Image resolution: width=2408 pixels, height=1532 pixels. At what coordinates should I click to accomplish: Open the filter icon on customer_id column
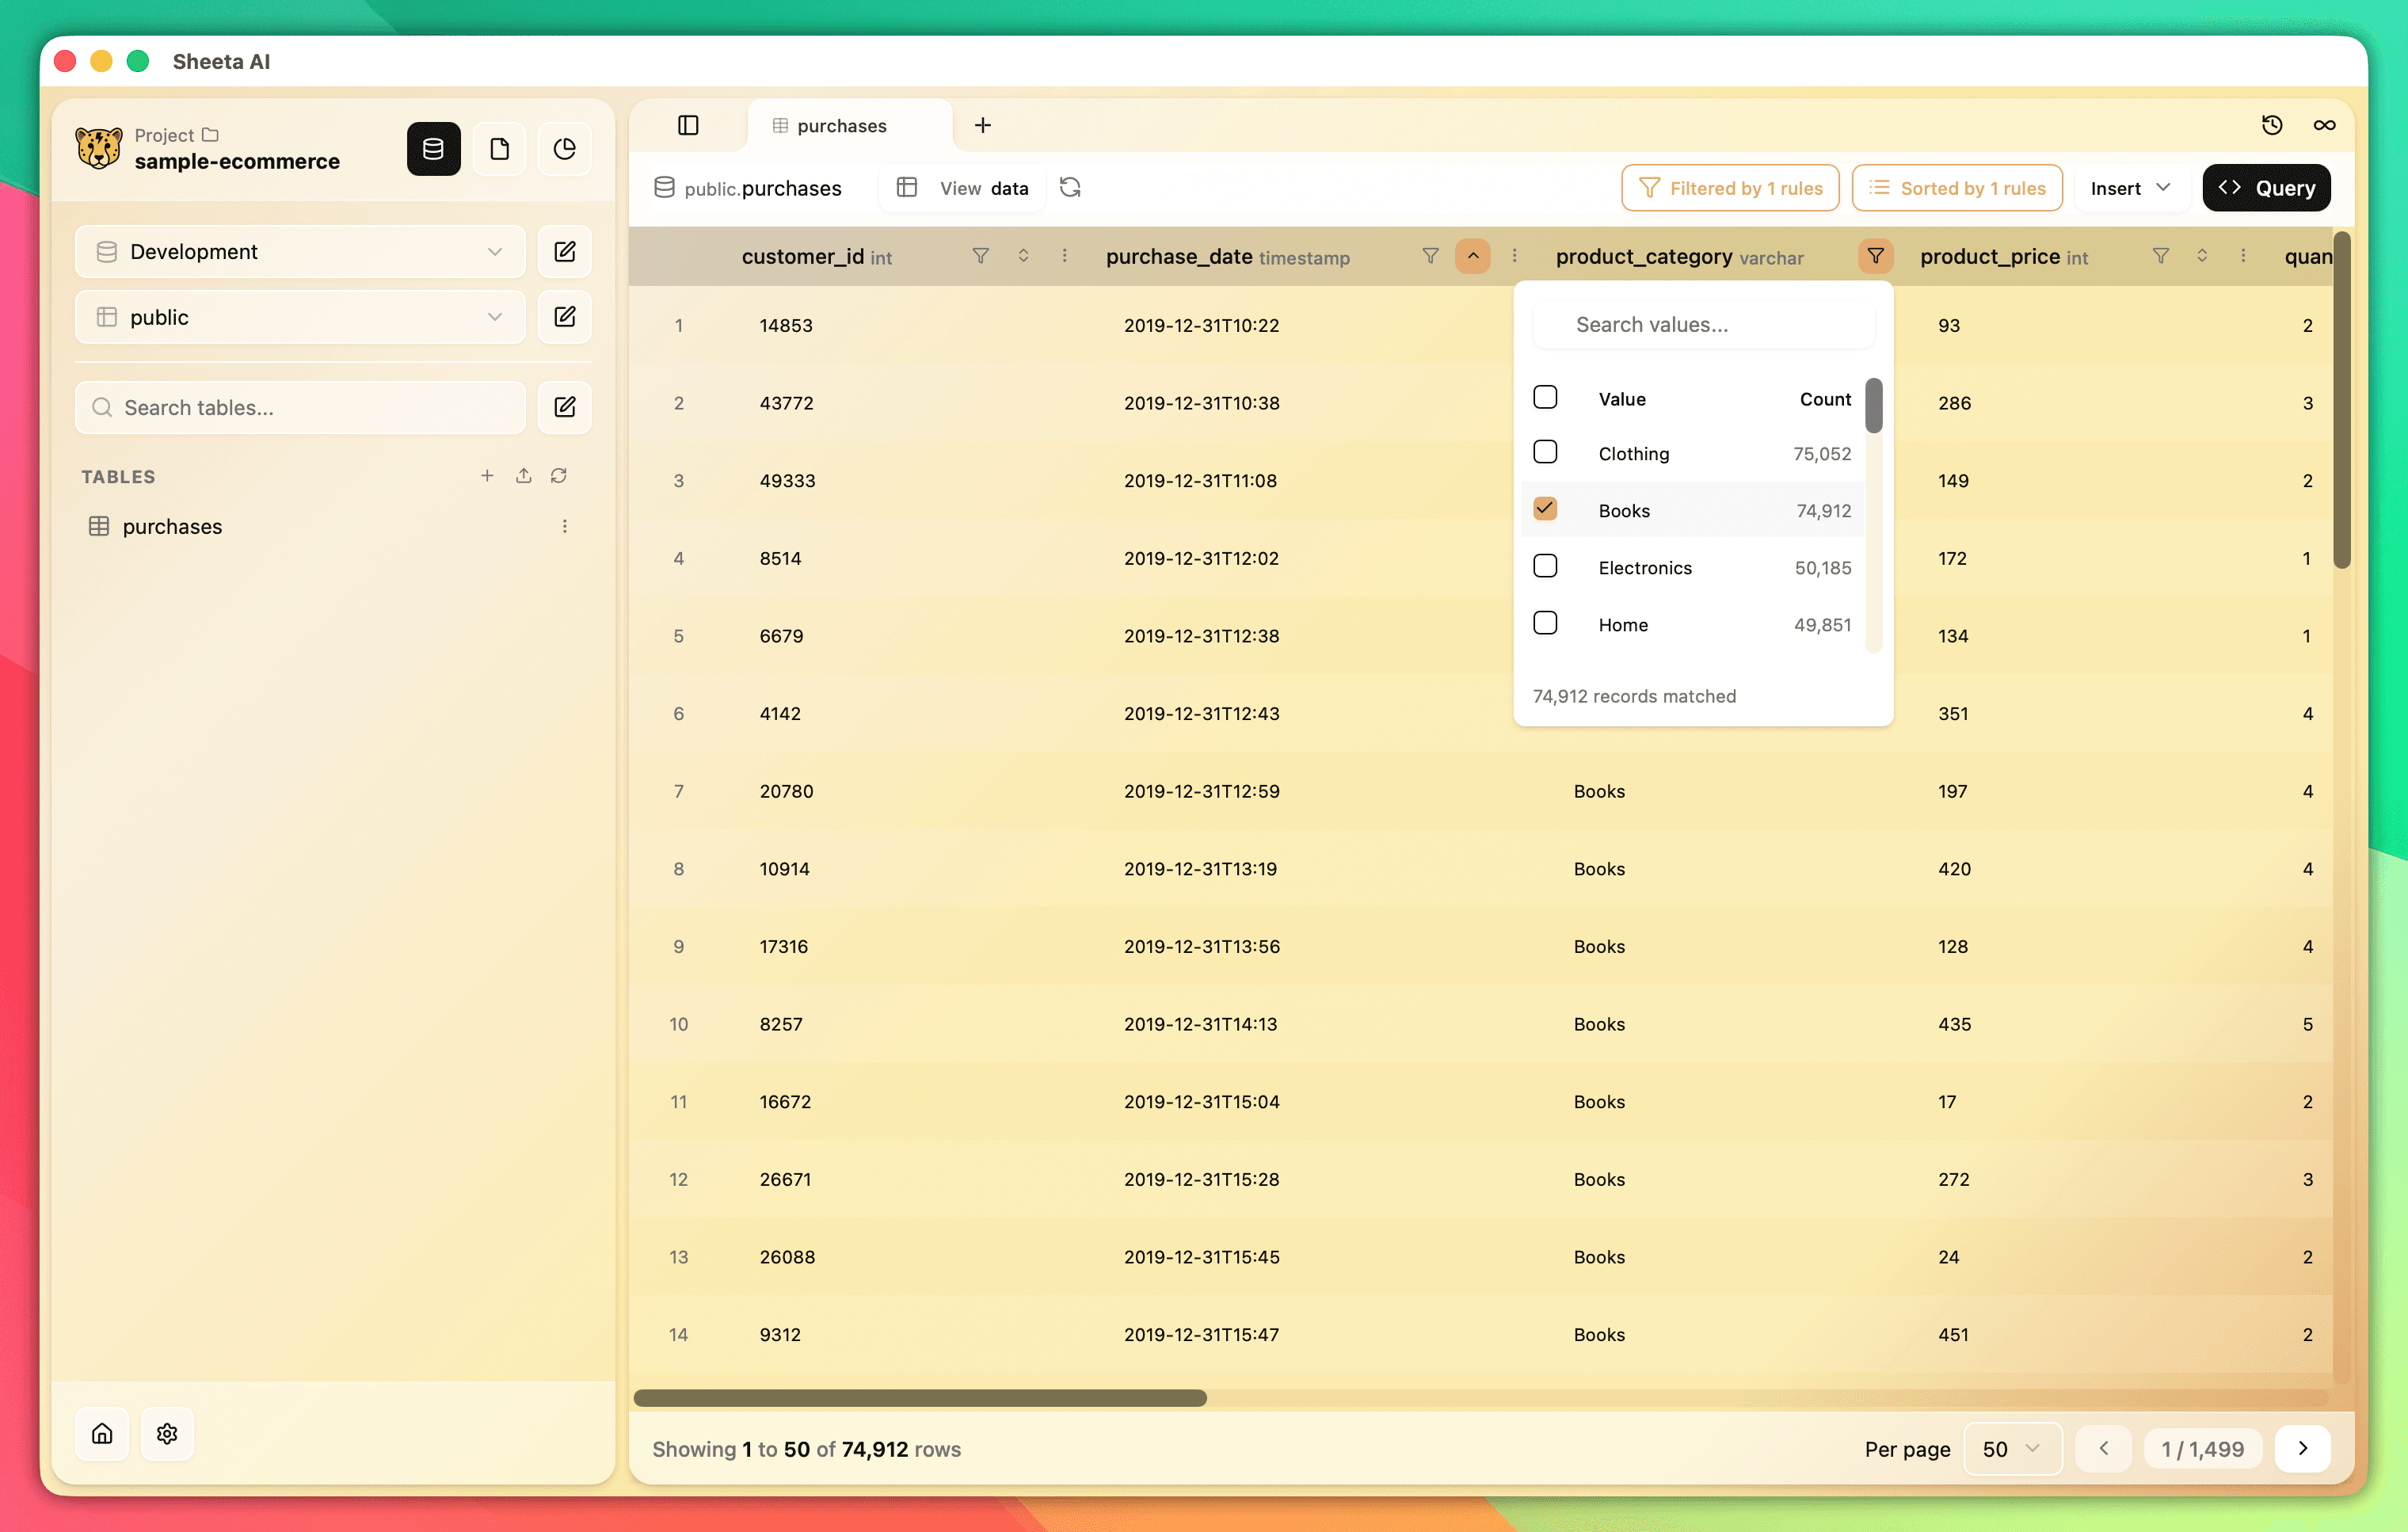[981, 256]
